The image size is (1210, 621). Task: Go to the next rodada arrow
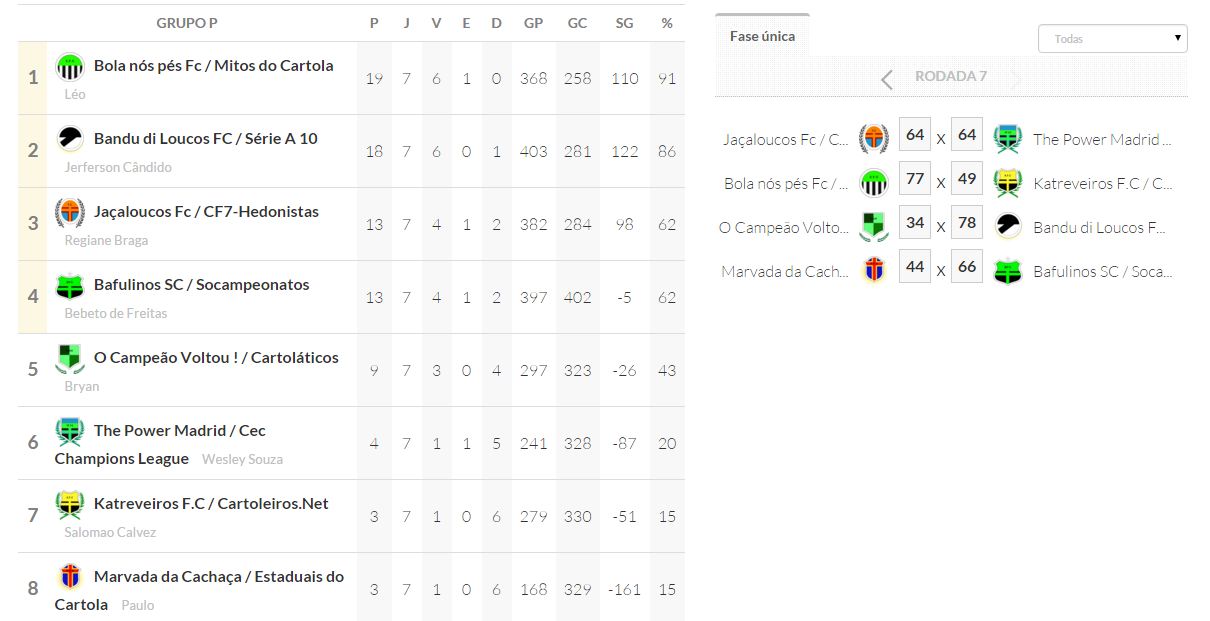(x=1016, y=79)
